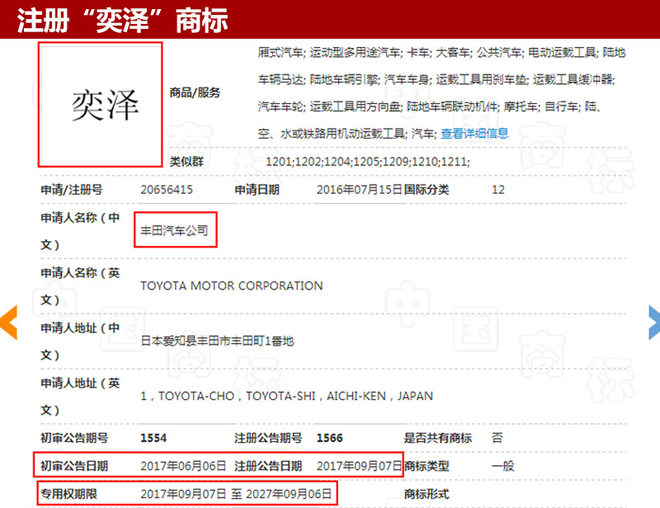Viewport: 660px width, 508px height.
Task: Click the 奕泽 trademark image
Action: click(100, 104)
